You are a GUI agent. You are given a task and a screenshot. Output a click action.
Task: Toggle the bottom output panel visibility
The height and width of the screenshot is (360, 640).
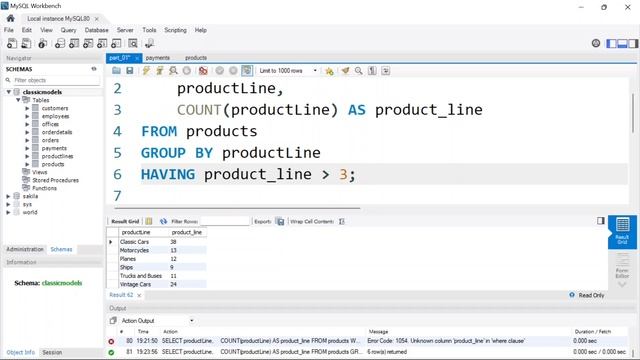(x=622, y=43)
